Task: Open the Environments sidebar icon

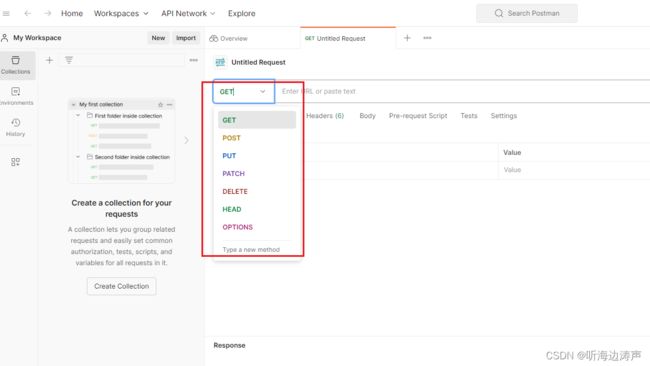Action: pos(16,96)
